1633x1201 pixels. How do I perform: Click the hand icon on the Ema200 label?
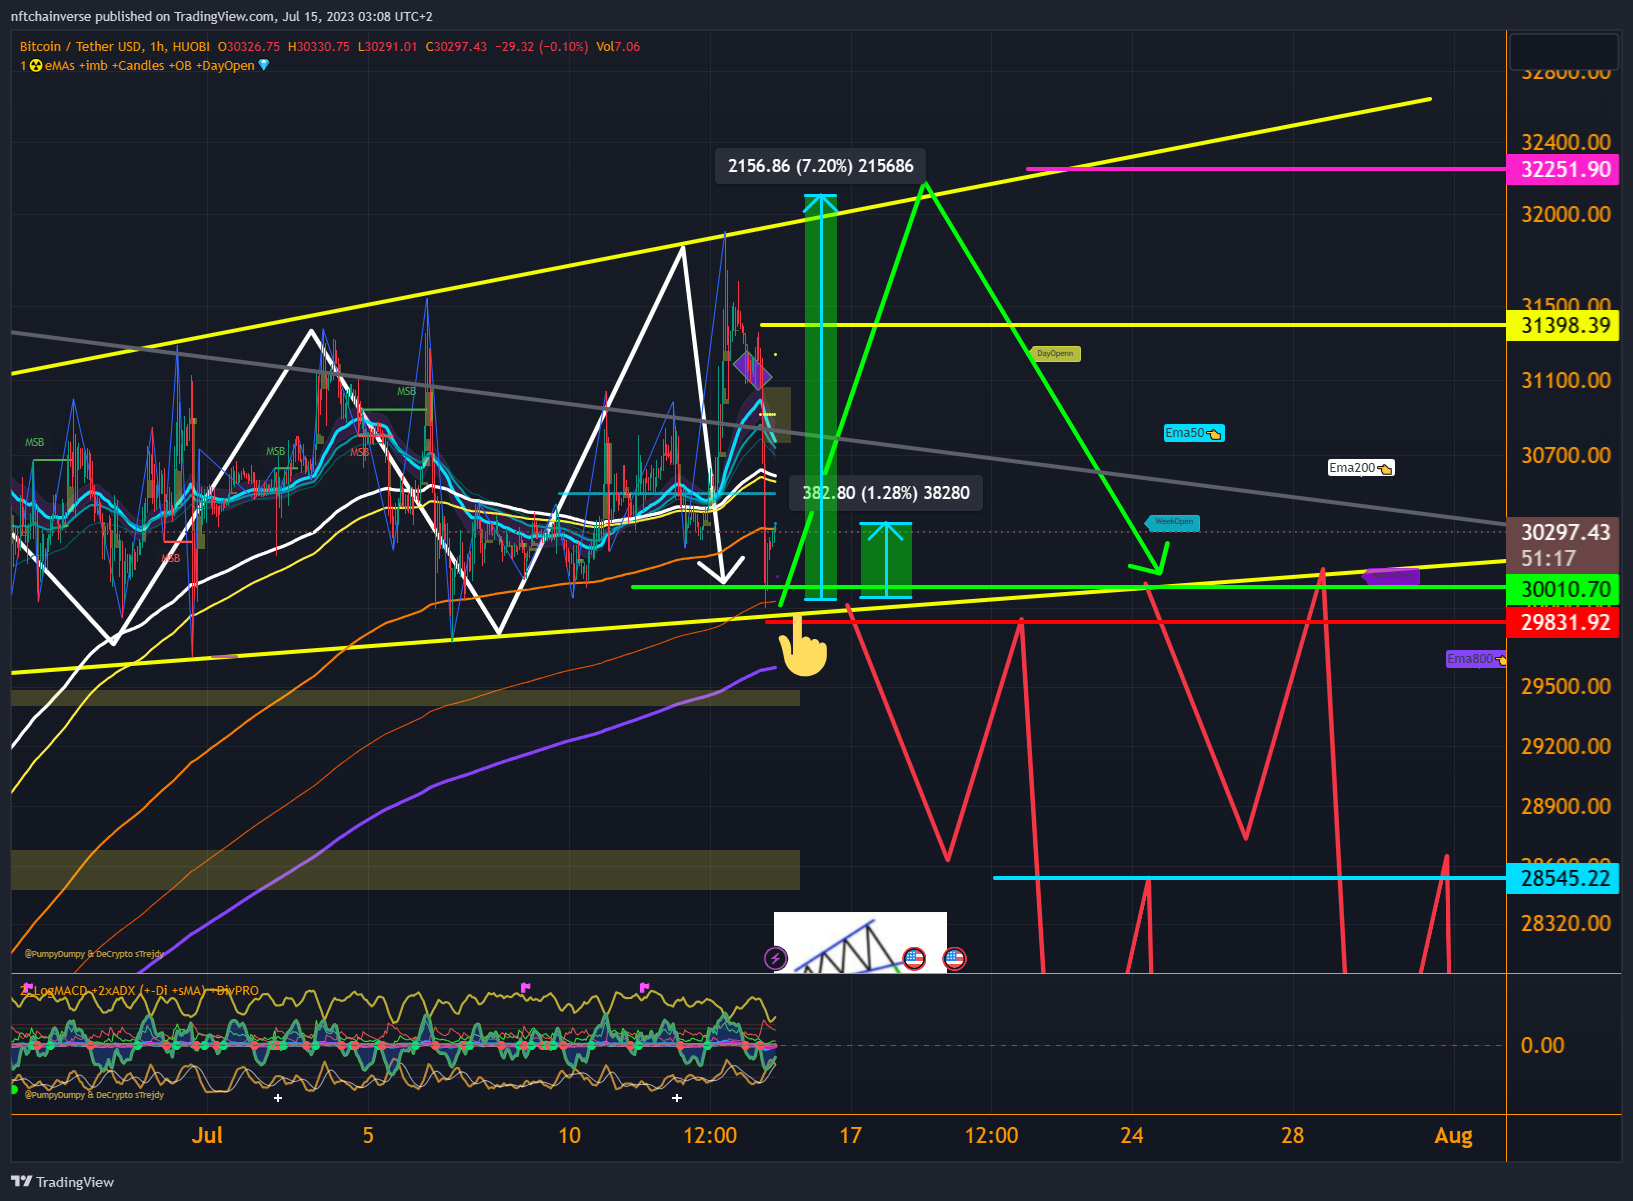coord(1385,468)
